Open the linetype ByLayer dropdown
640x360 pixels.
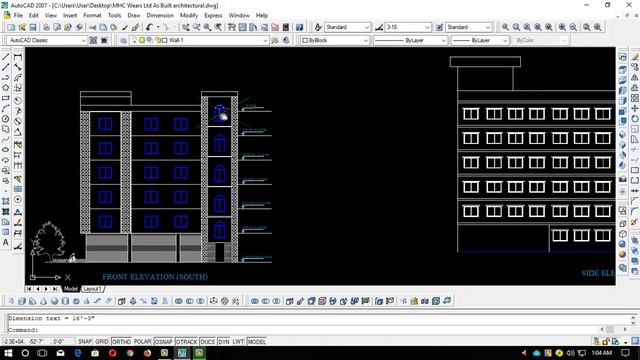[411, 40]
